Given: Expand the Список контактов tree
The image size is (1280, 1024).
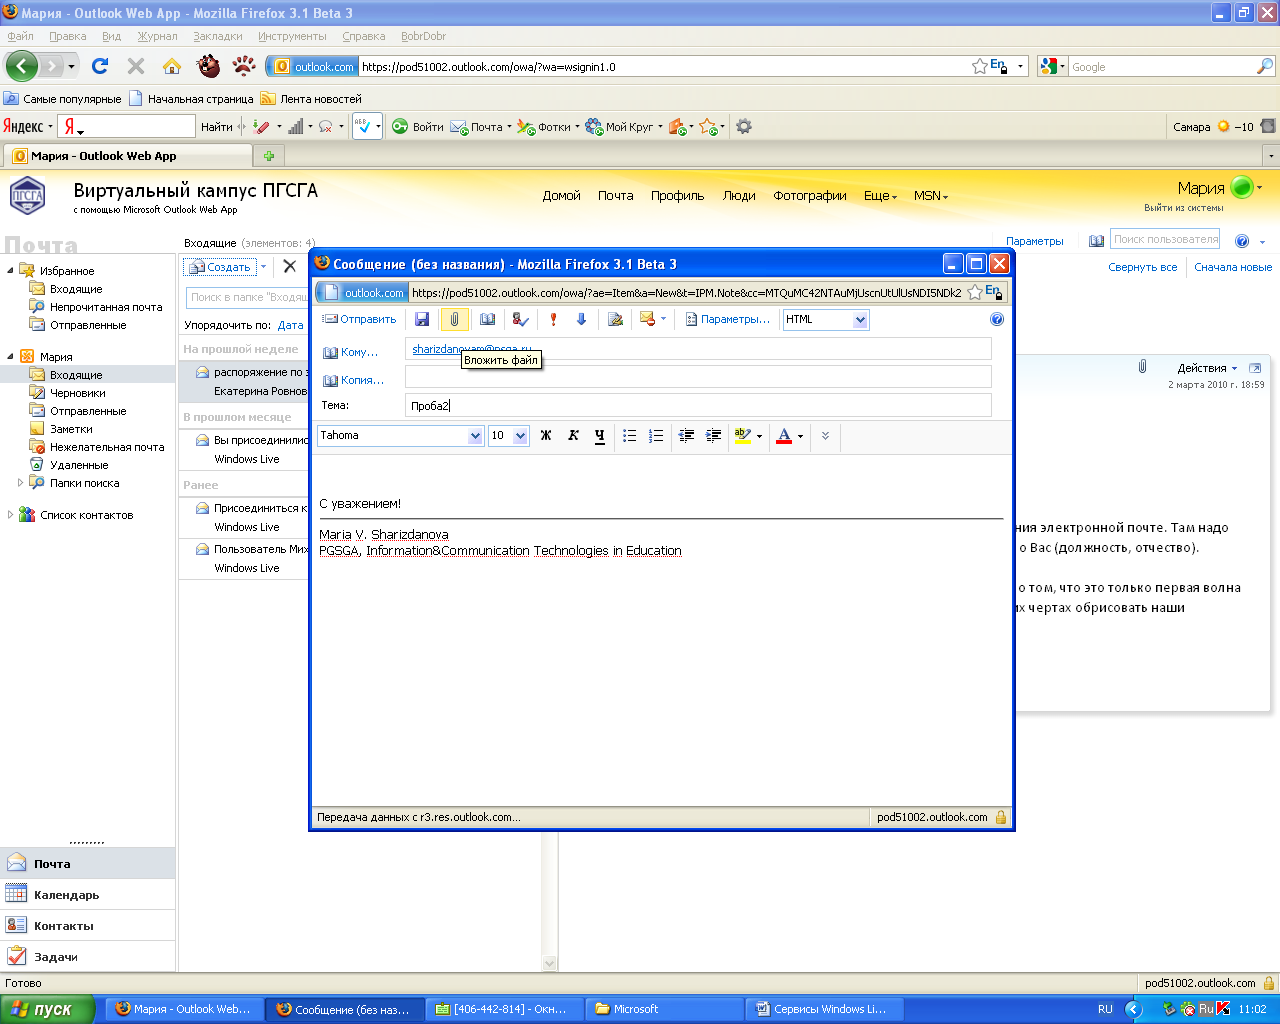Looking at the screenshot, I should pos(10,514).
